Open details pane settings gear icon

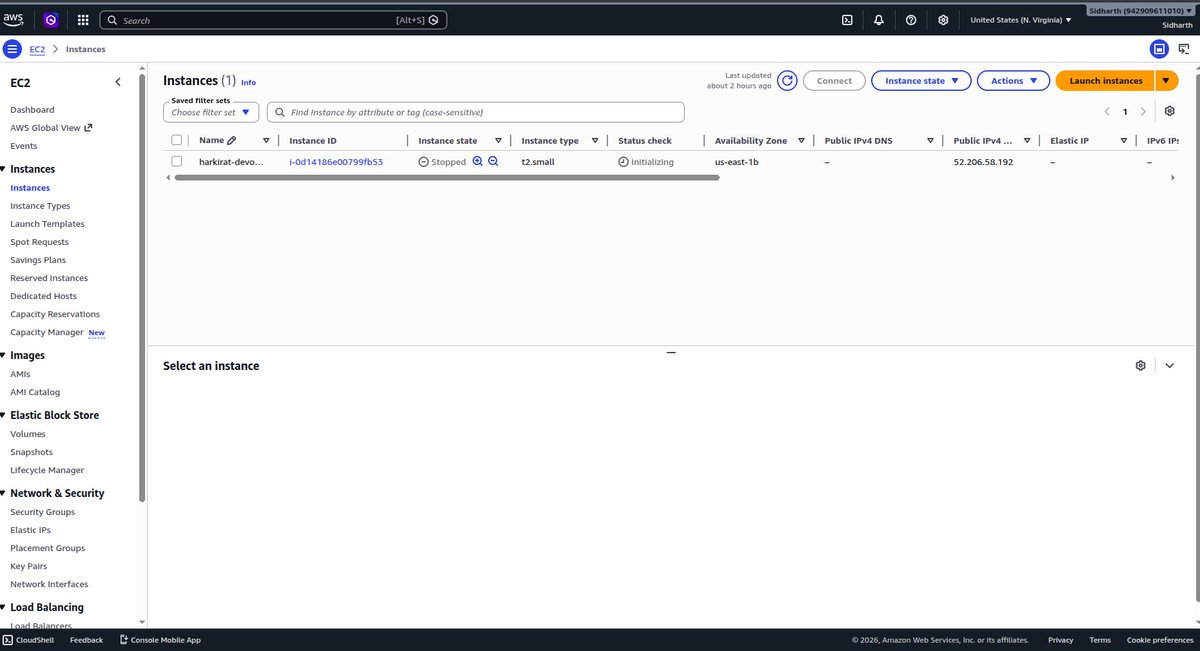coord(1141,366)
